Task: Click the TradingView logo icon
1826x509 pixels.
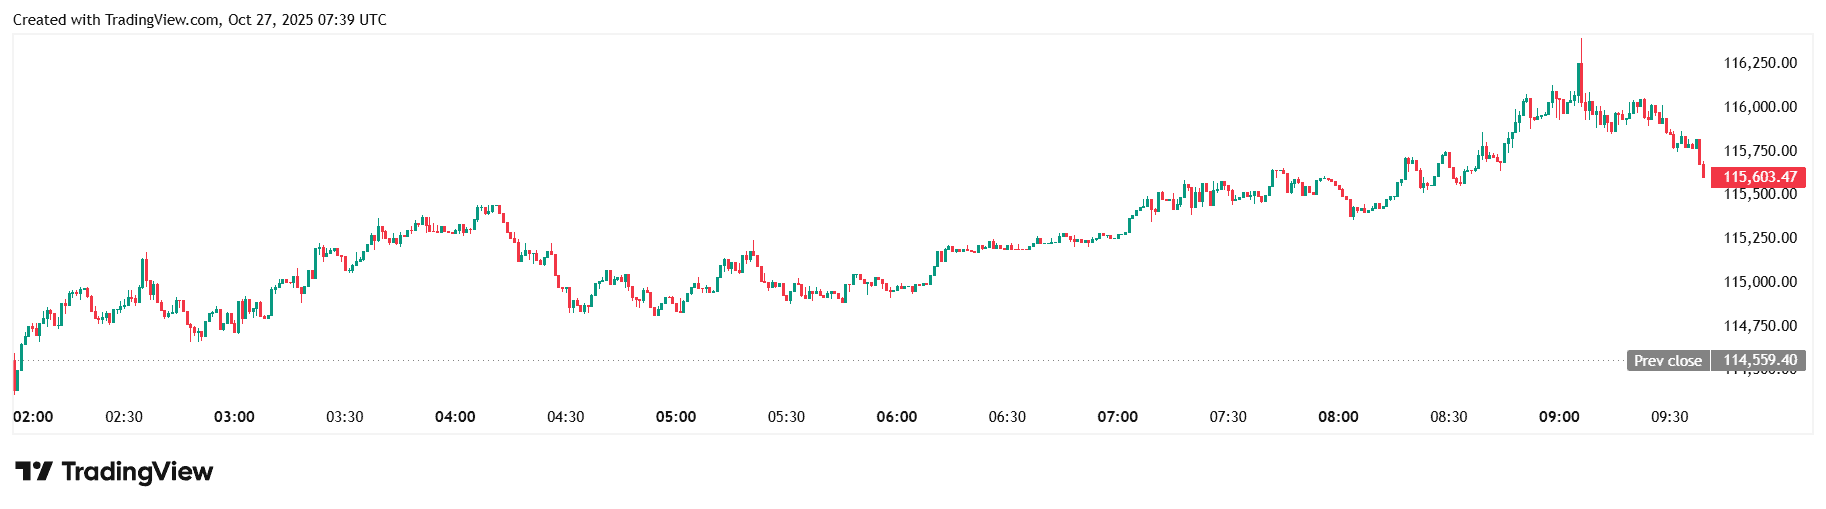Action: [33, 471]
